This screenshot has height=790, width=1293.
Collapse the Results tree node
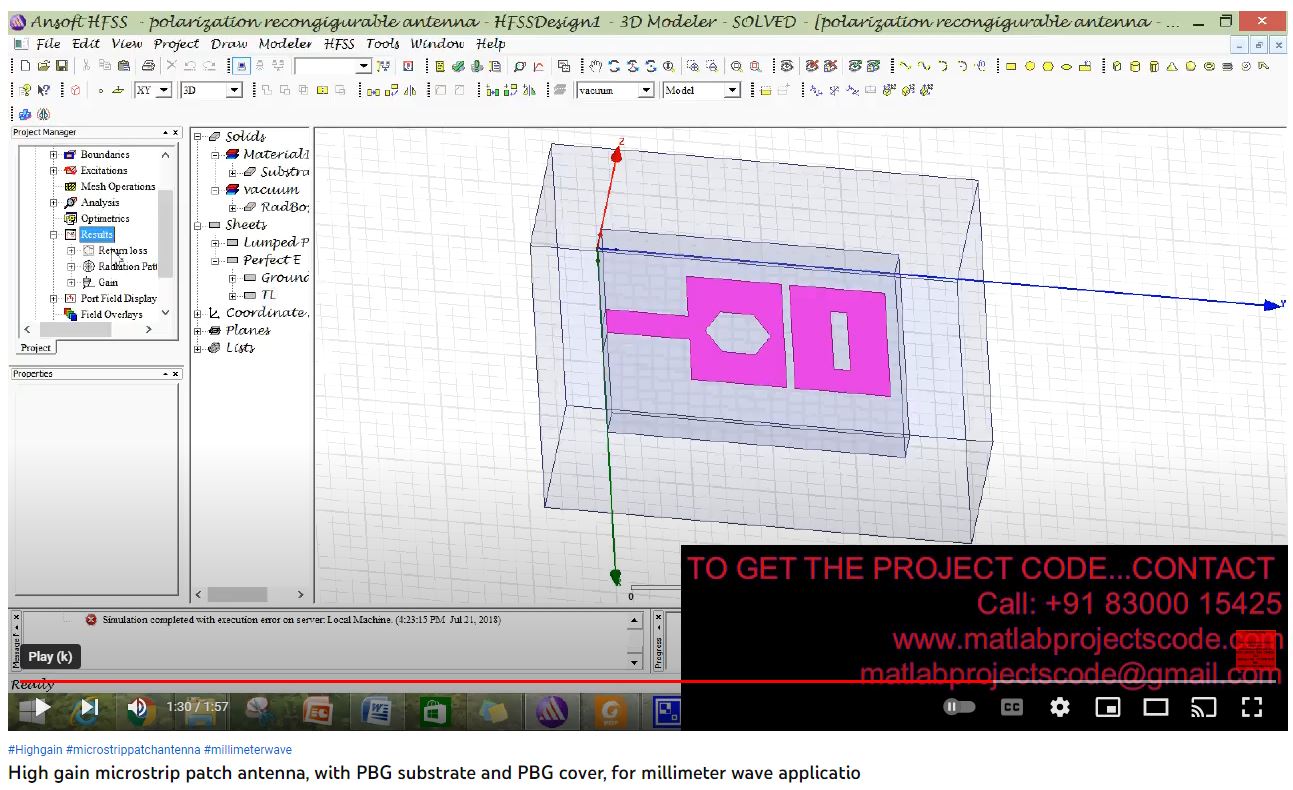53,235
